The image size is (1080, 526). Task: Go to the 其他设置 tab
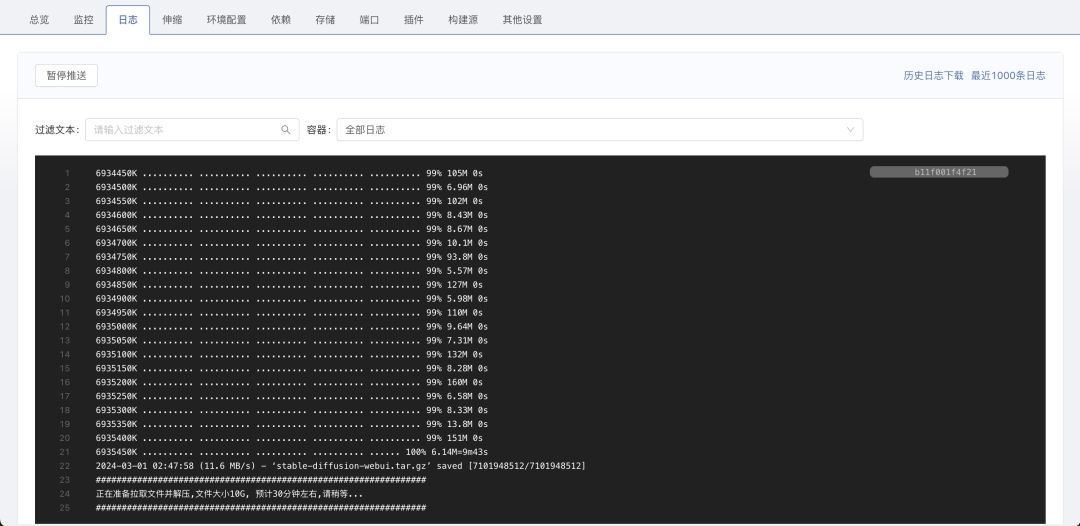coord(522,20)
